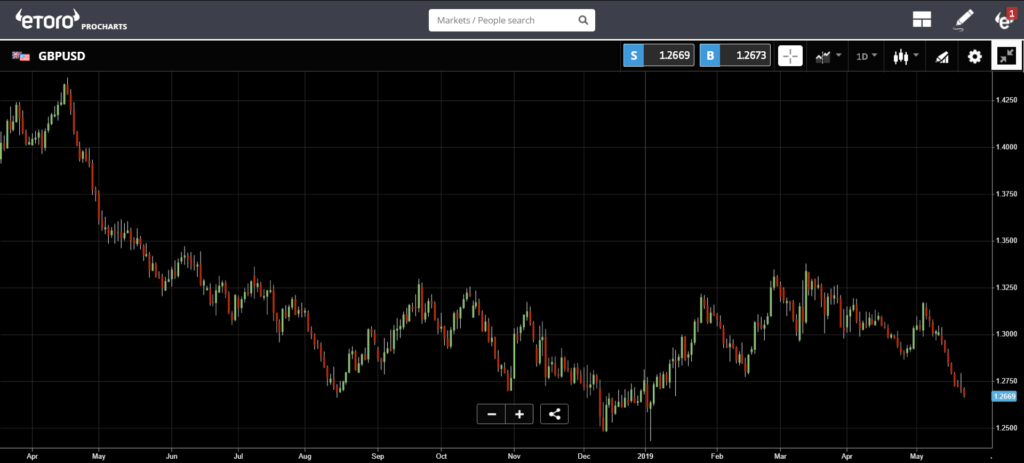The width and height of the screenshot is (1024, 463).
Task: Open eToro notifications with red badge
Action: 1004,19
